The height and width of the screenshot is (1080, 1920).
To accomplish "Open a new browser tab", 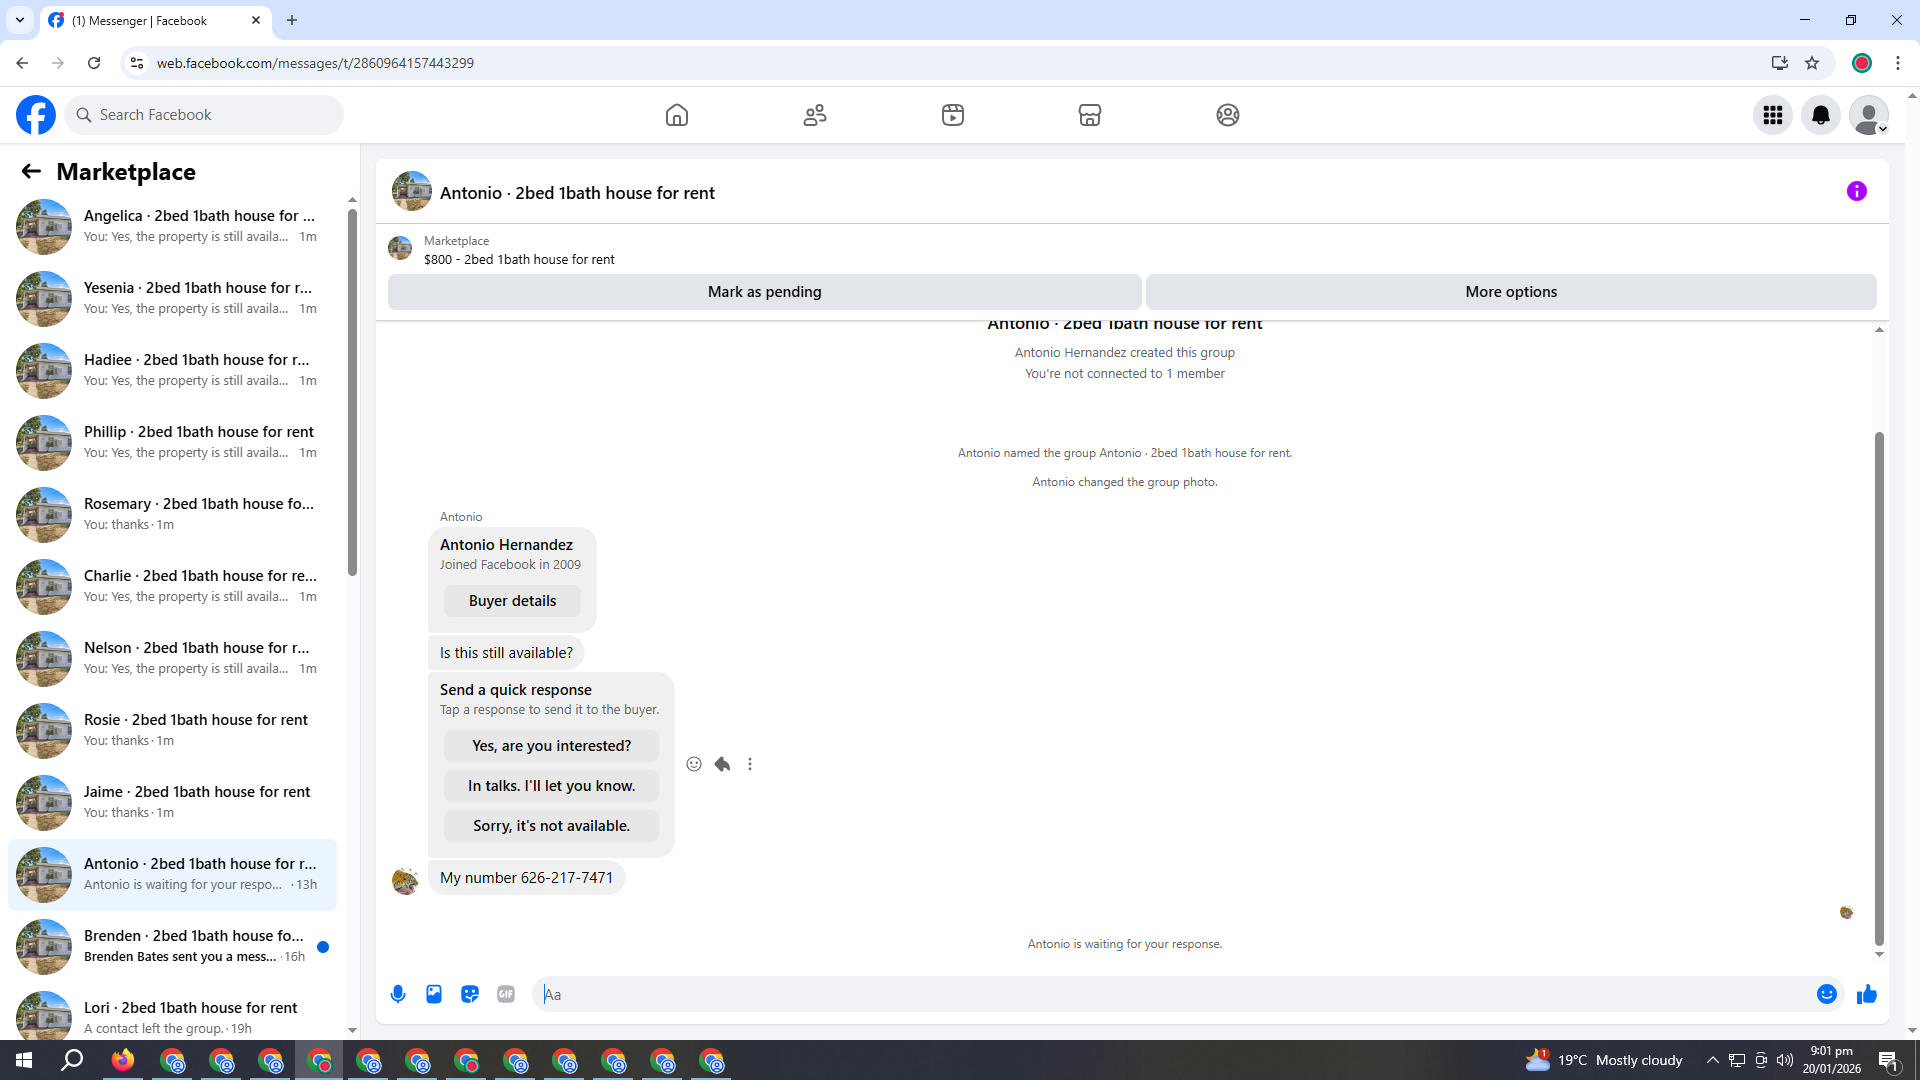I will coord(292,20).
